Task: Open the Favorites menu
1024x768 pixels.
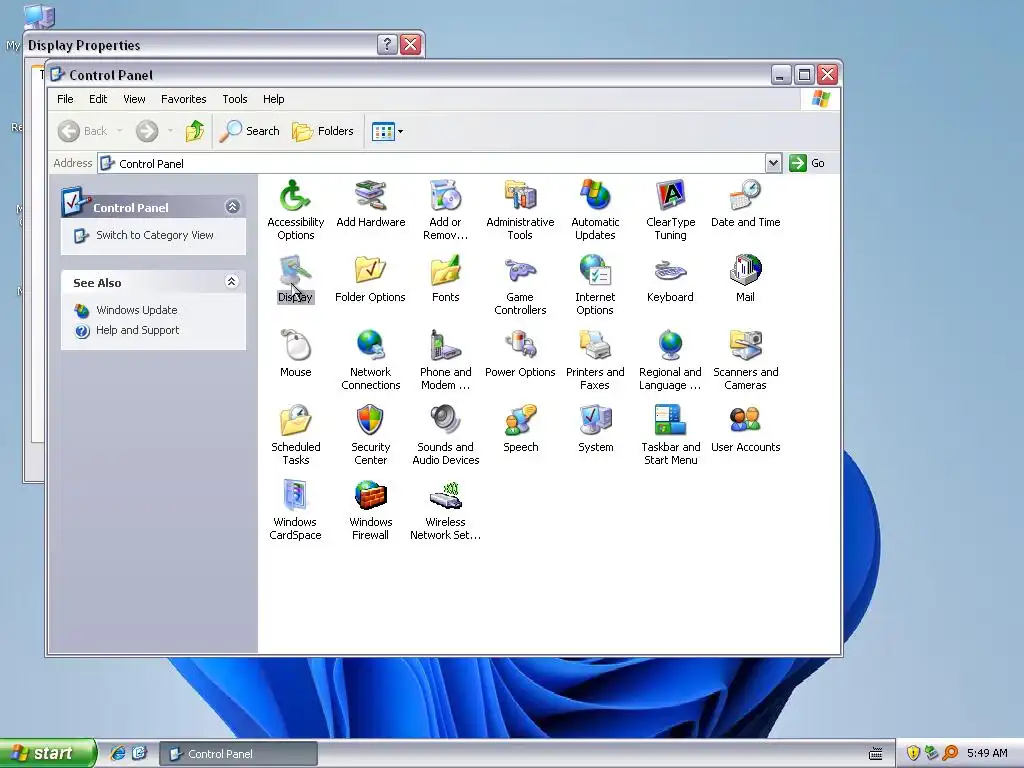Action: click(x=184, y=99)
